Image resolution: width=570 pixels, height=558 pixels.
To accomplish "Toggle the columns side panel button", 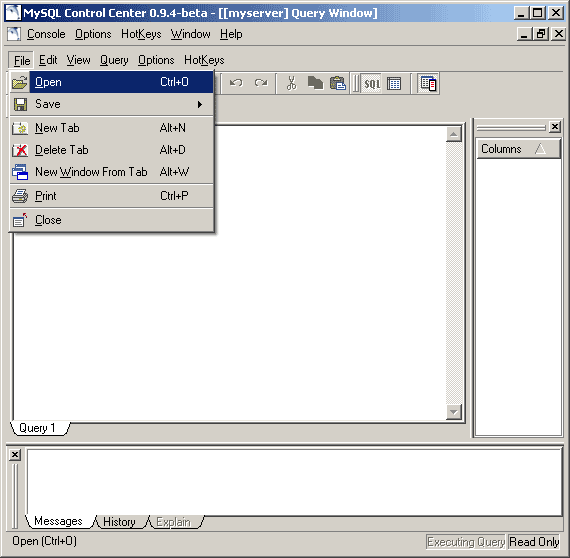I will pyautogui.click(x=428, y=84).
